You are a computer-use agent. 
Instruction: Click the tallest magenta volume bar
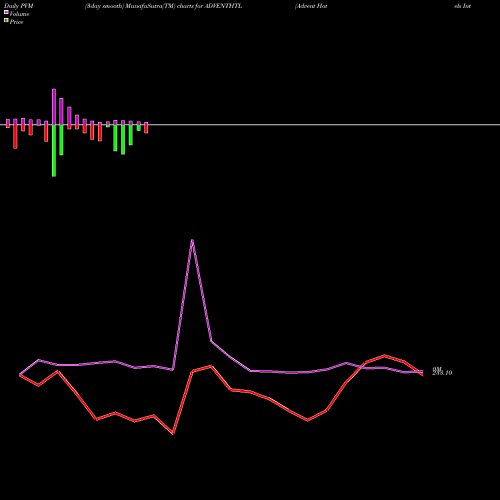54,107
